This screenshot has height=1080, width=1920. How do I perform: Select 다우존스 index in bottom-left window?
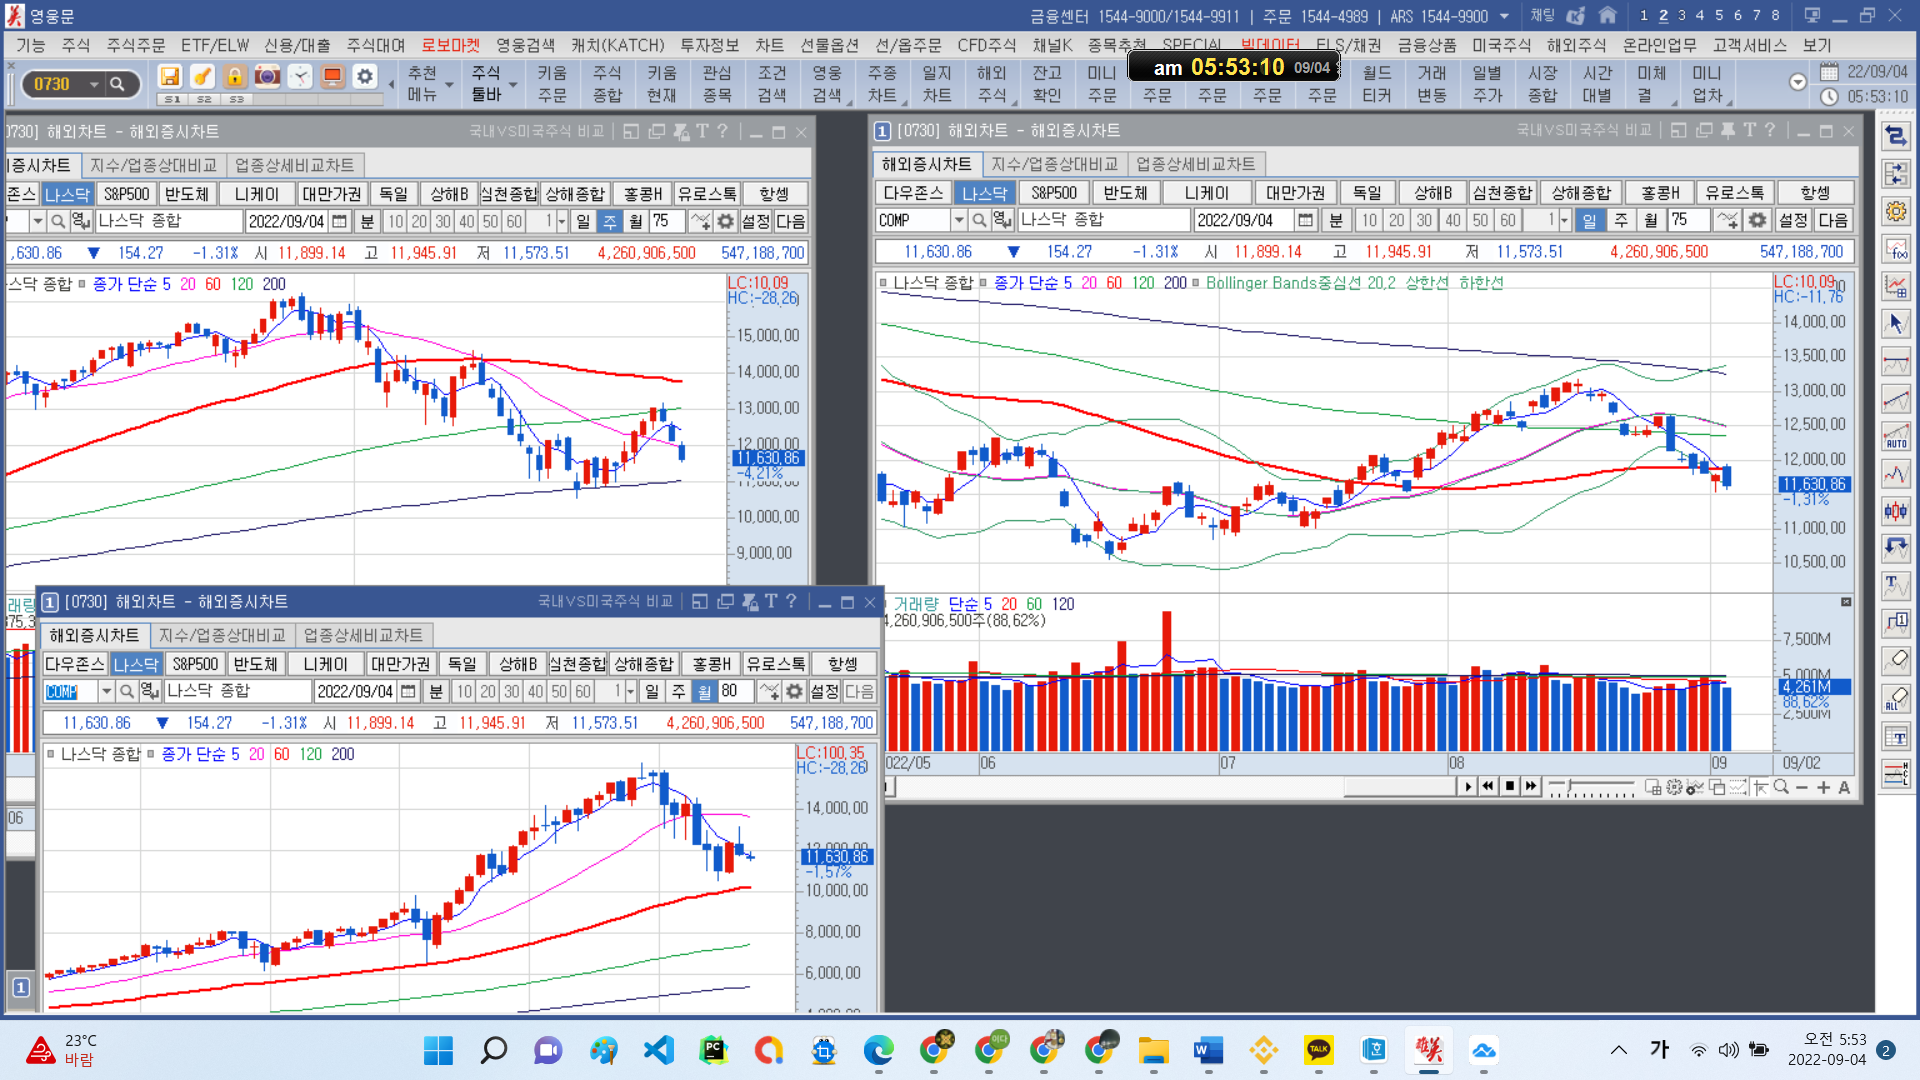click(74, 664)
